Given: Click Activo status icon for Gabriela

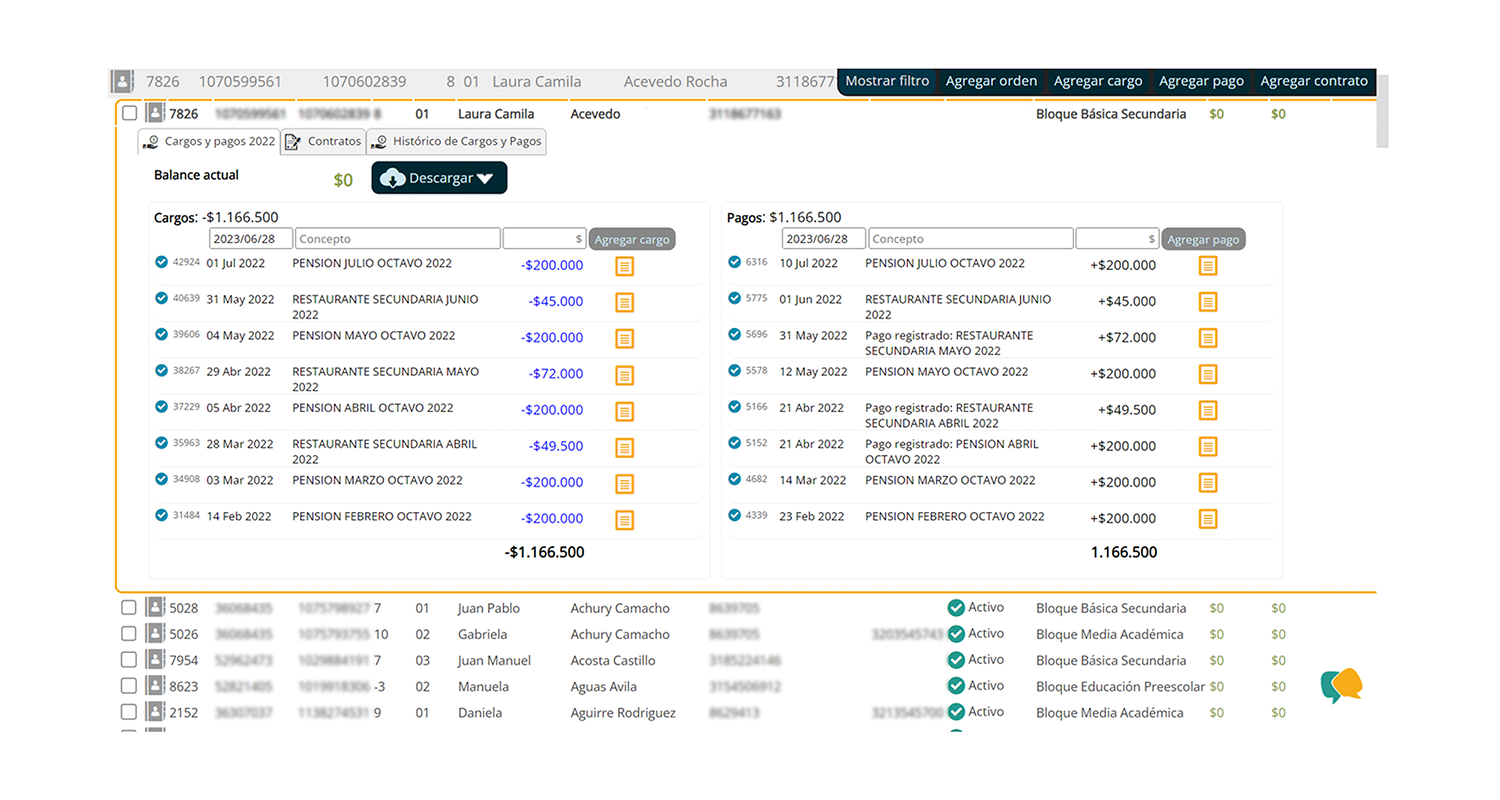Looking at the screenshot, I should pyautogui.click(x=956, y=634).
